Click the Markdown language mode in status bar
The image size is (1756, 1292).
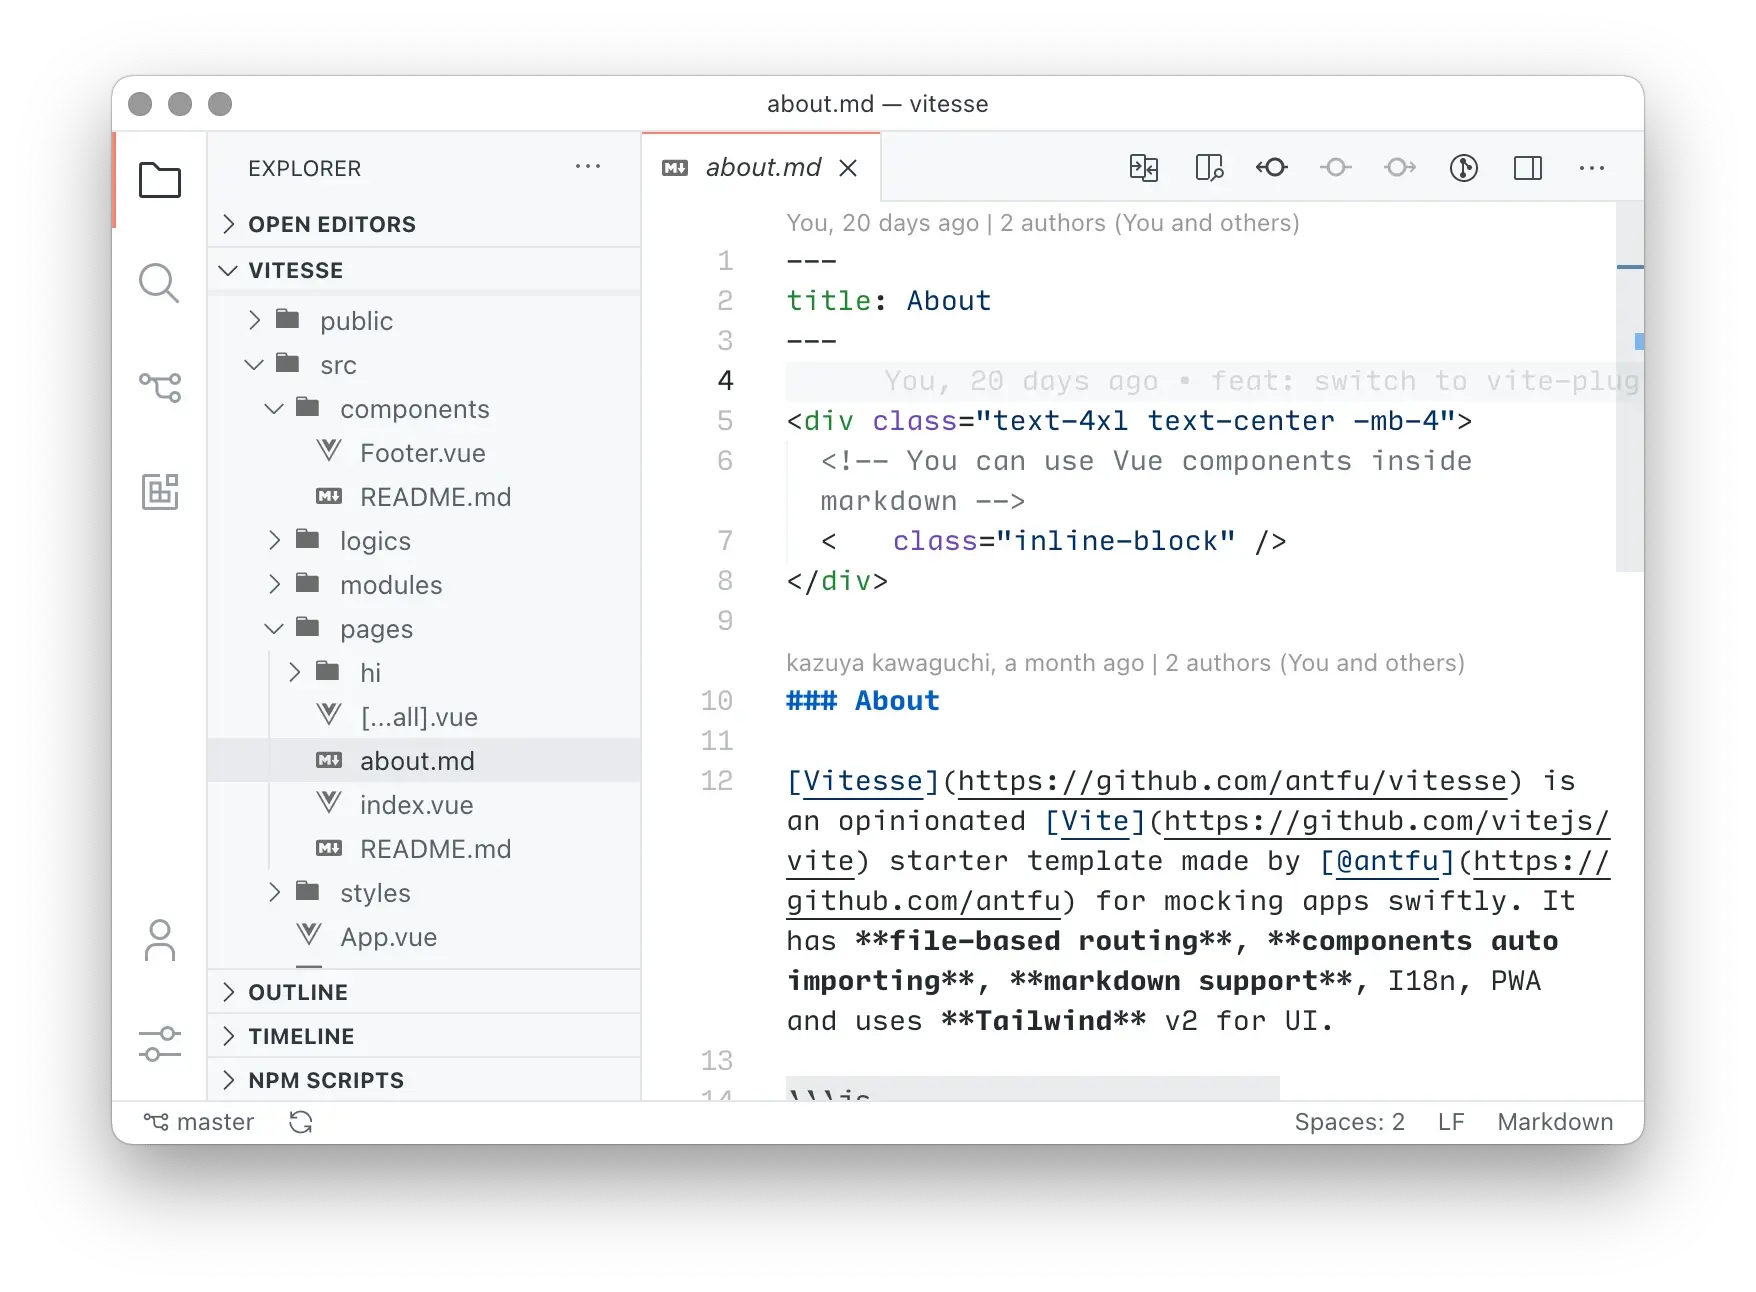[x=1554, y=1122]
